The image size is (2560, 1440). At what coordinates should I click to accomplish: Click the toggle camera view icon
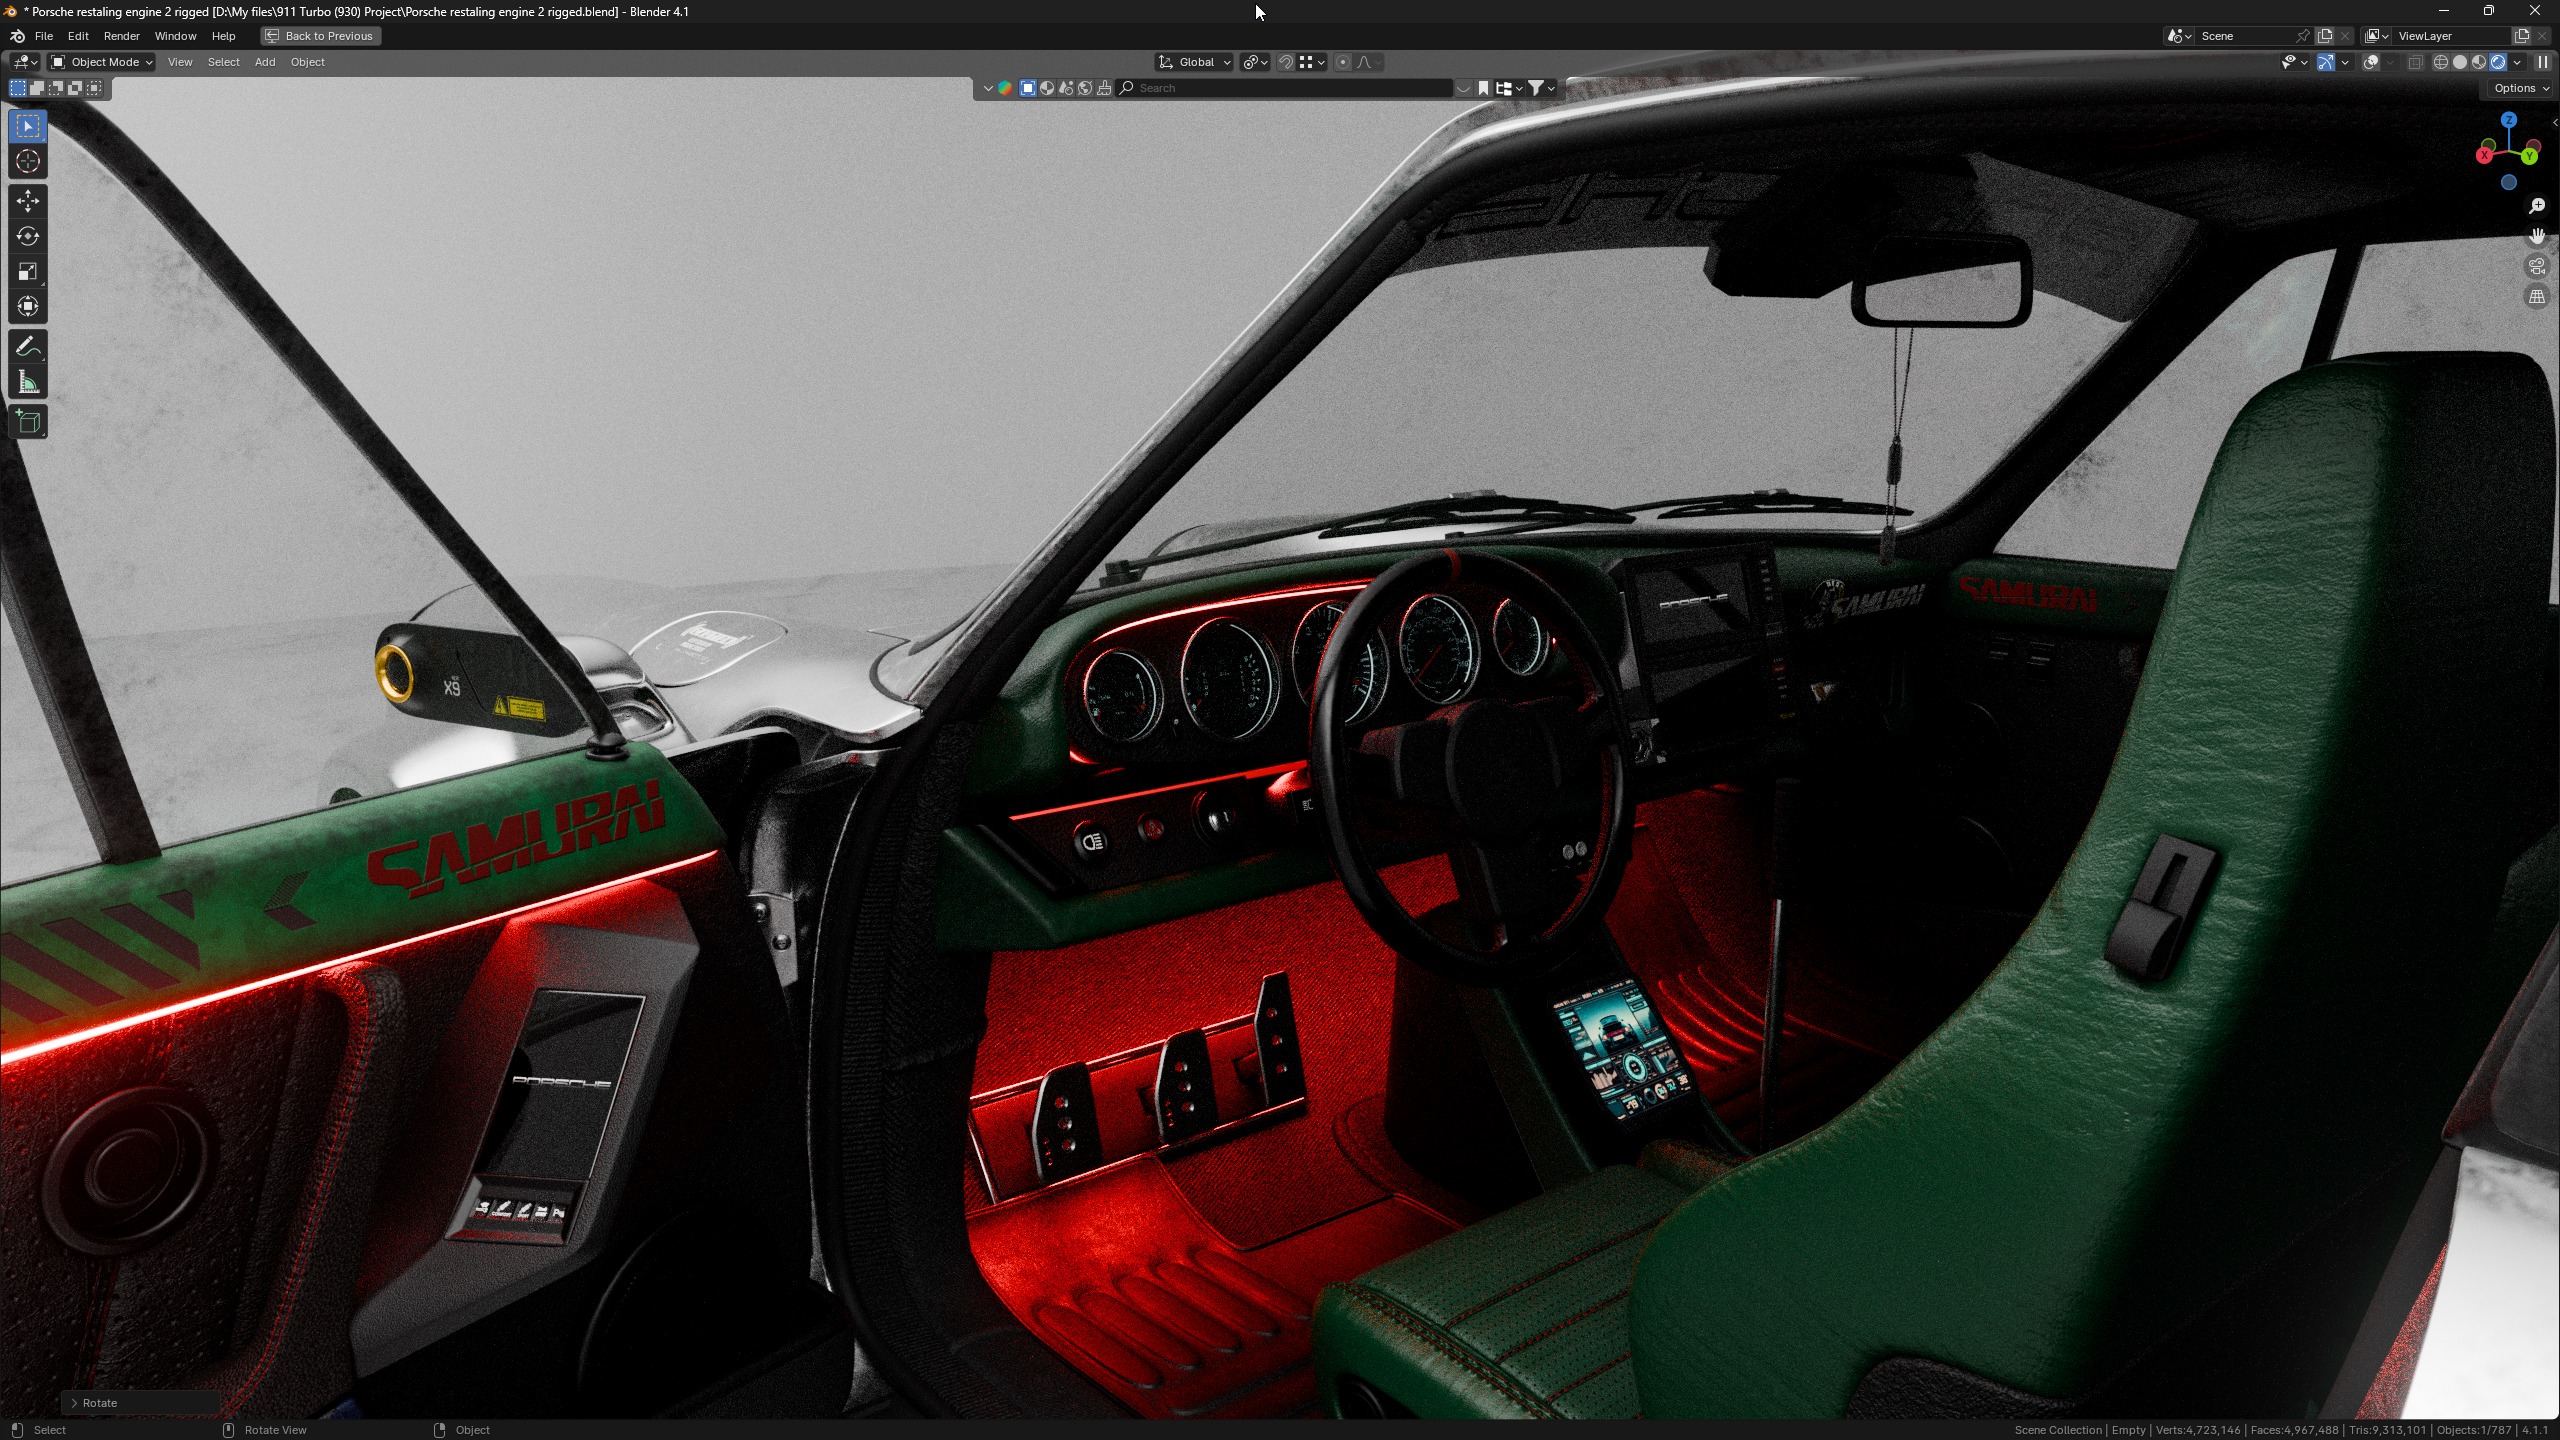(2537, 267)
